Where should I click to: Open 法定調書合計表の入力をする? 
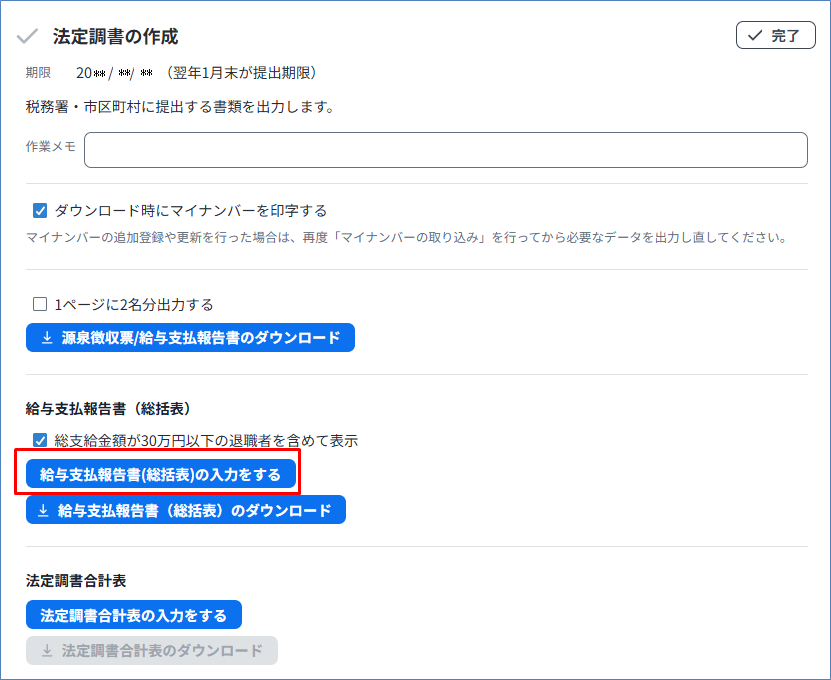tap(133, 614)
